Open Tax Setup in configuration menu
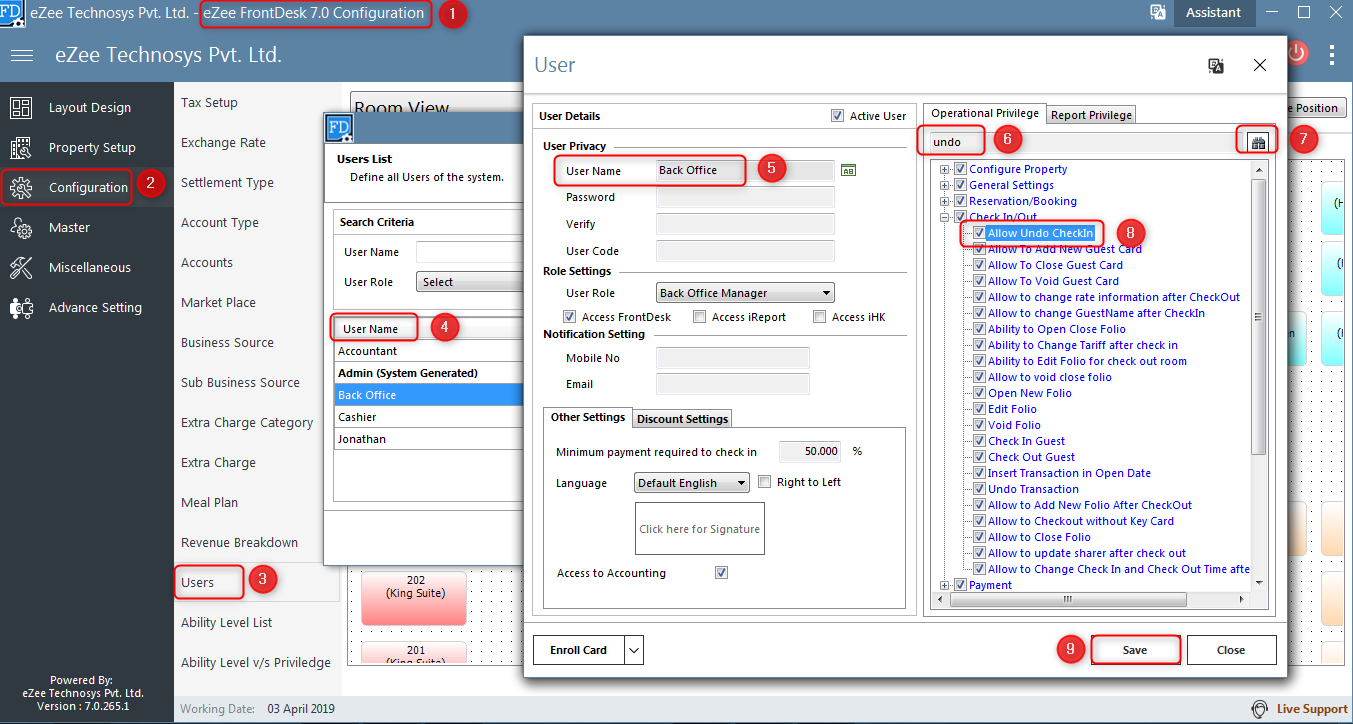The height and width of the screenshot is (724, 1353). [x=209, y=102]
